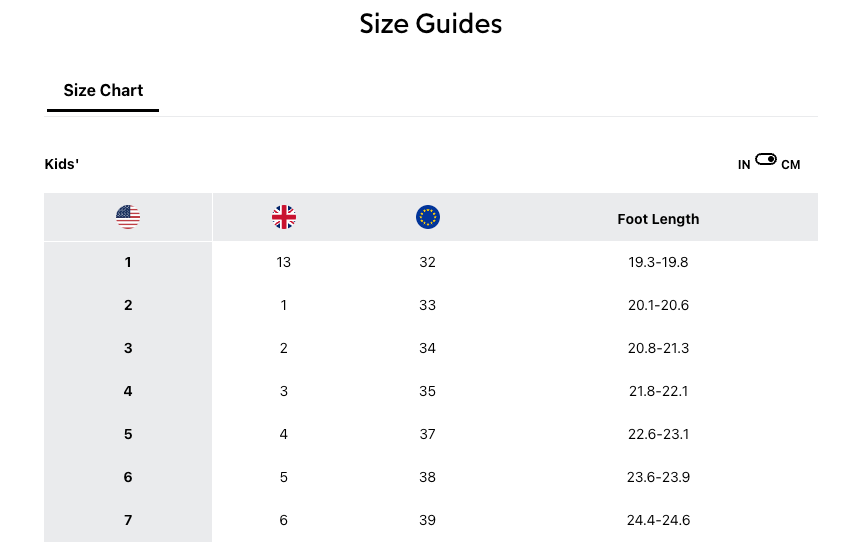This screenshot has height=558, width=851.
Task: Click UK size 13 cell
Action: coord(284,262)
